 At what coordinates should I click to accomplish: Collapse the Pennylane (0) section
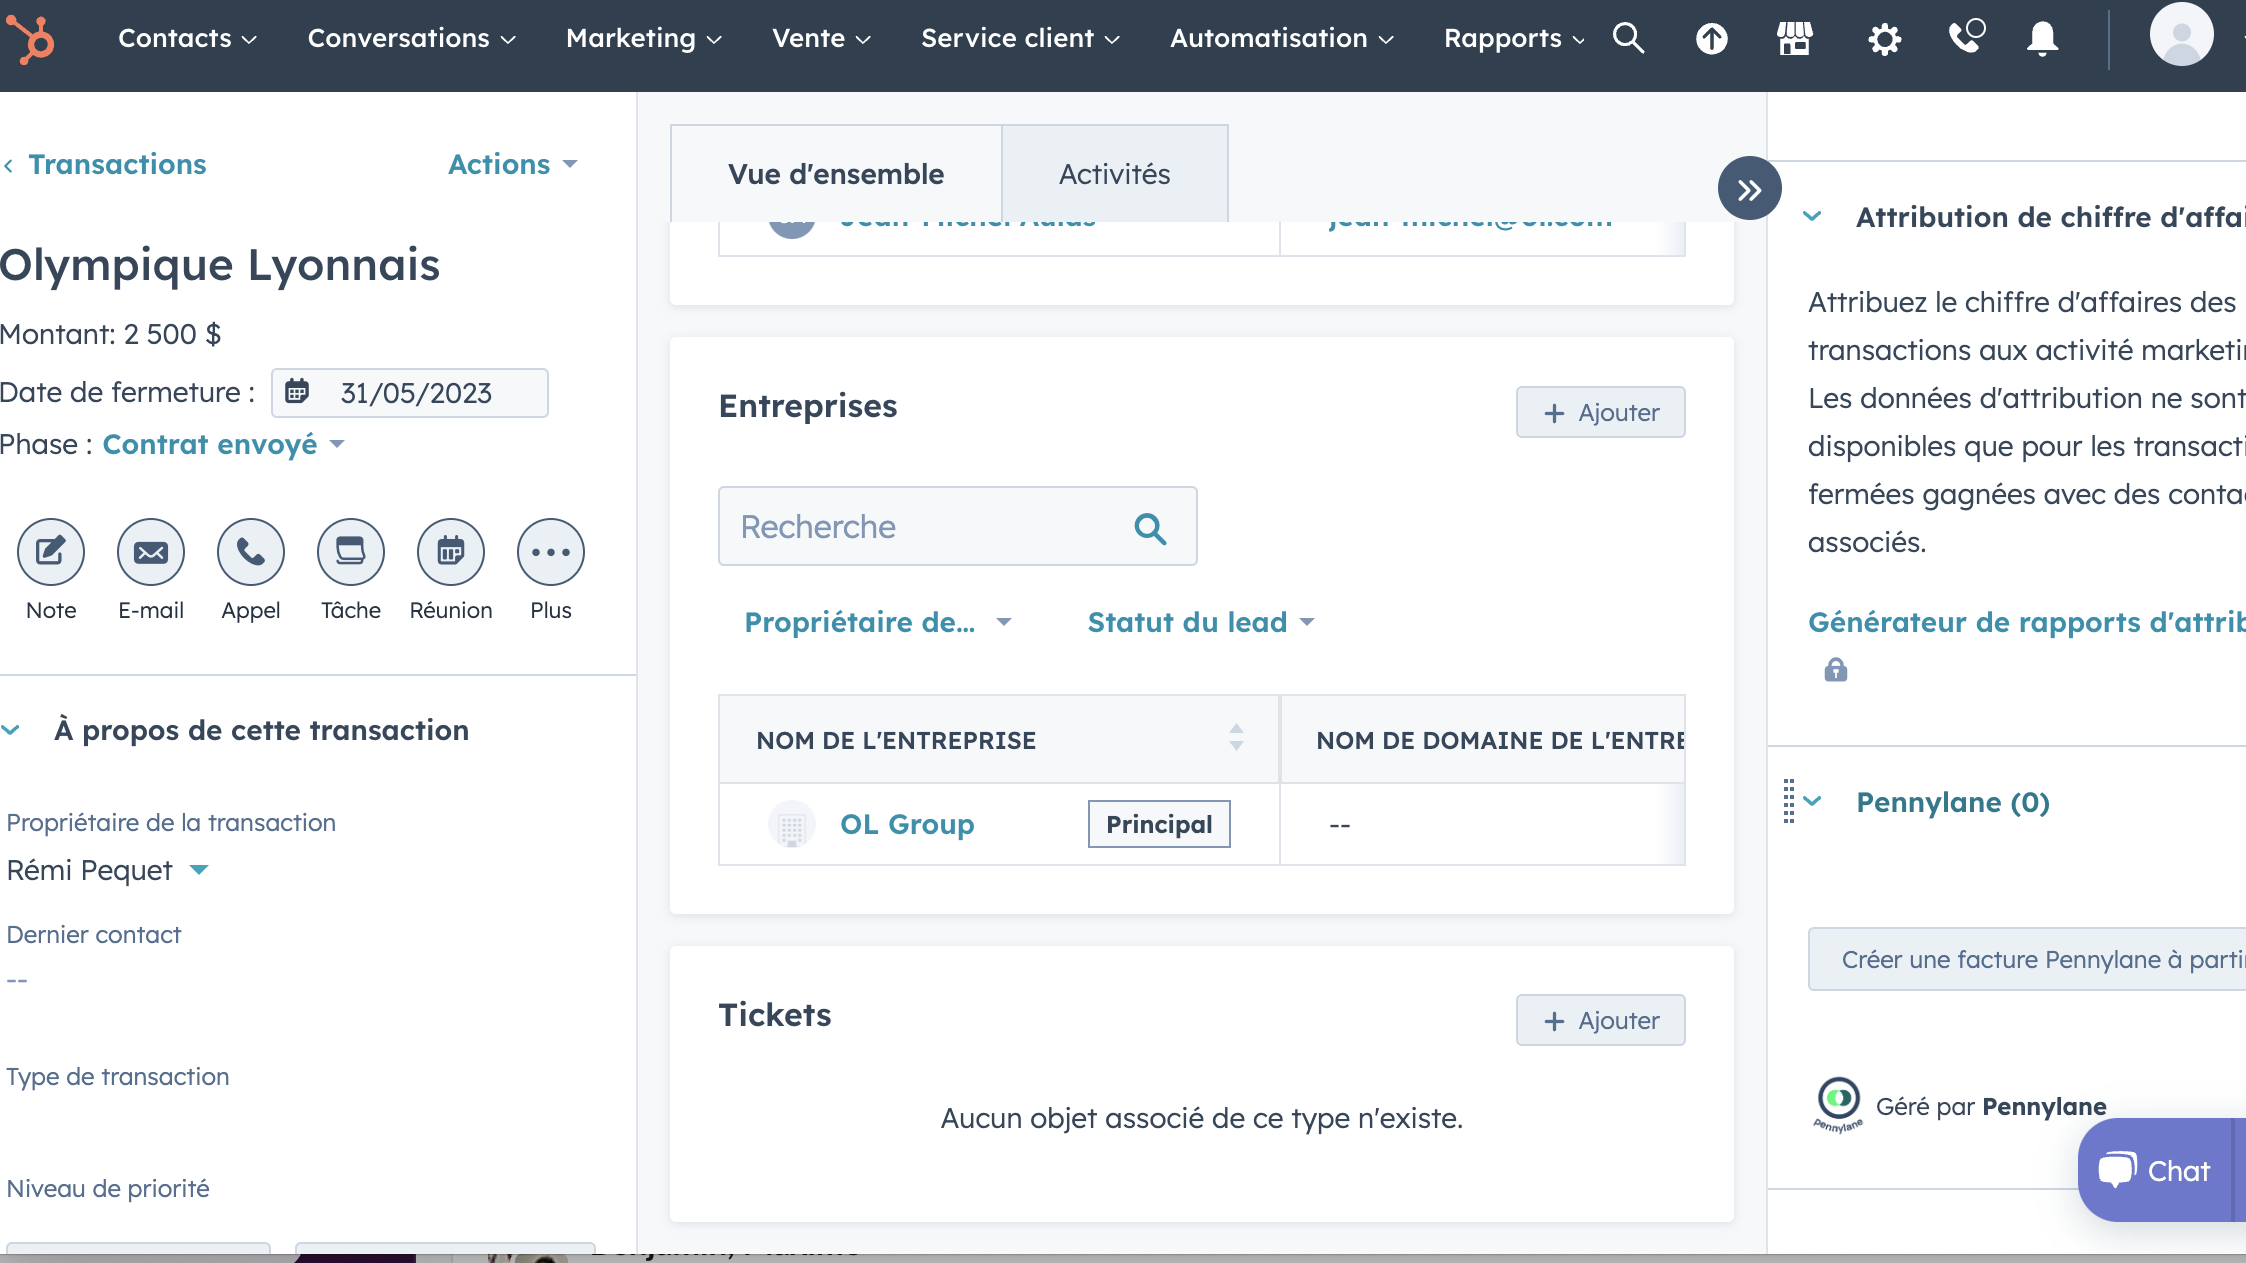coord(1813,802)
